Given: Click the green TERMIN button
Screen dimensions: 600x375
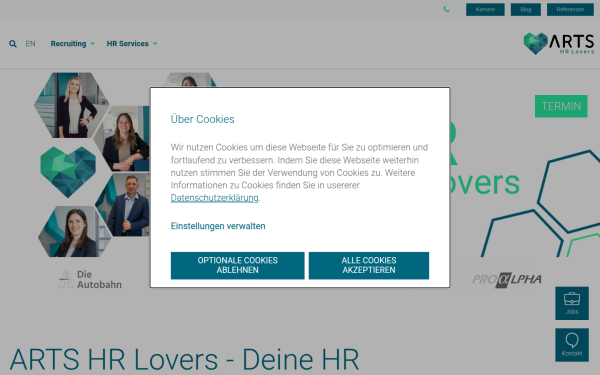Looking at the screenshot, I should click(561, 106).
